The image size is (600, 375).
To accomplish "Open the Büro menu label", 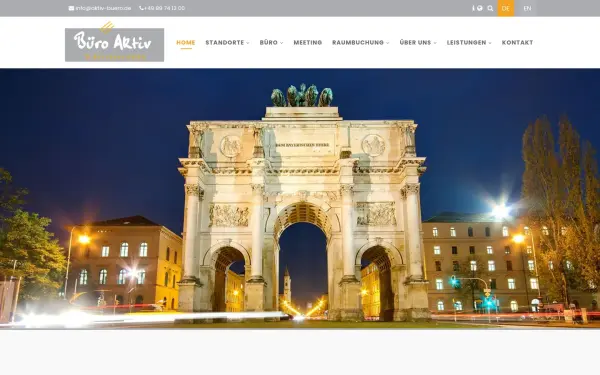I will [268, 42].
